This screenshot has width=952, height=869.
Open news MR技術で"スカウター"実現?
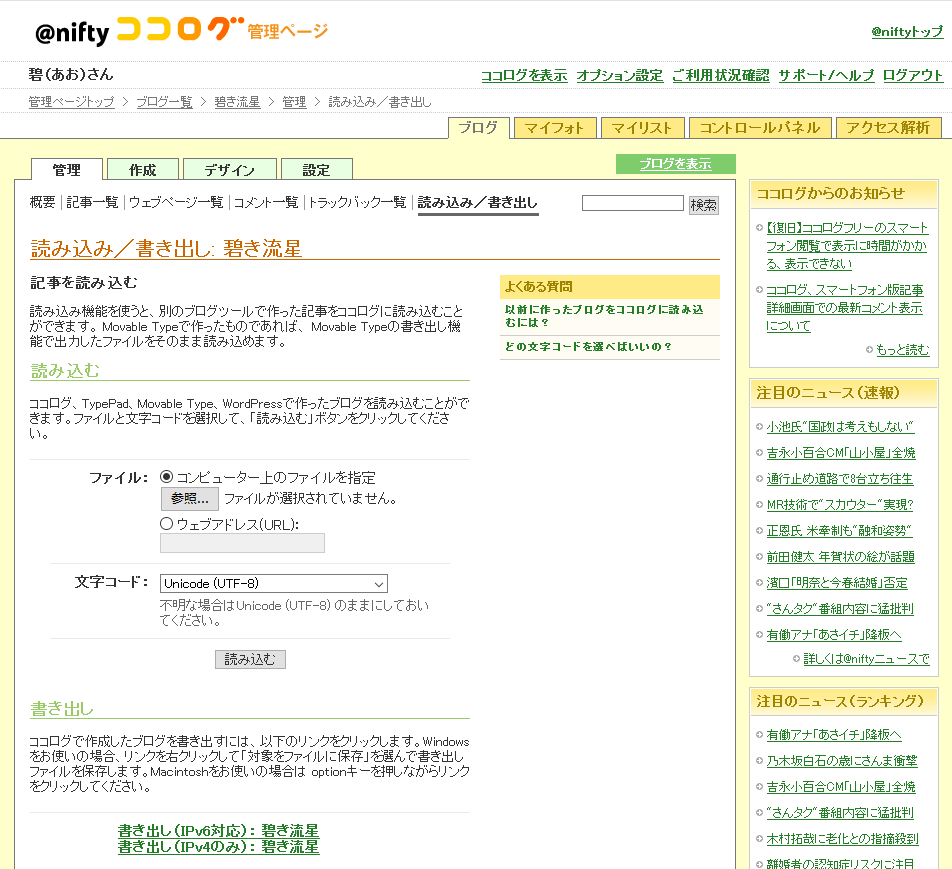pos(840,505)
